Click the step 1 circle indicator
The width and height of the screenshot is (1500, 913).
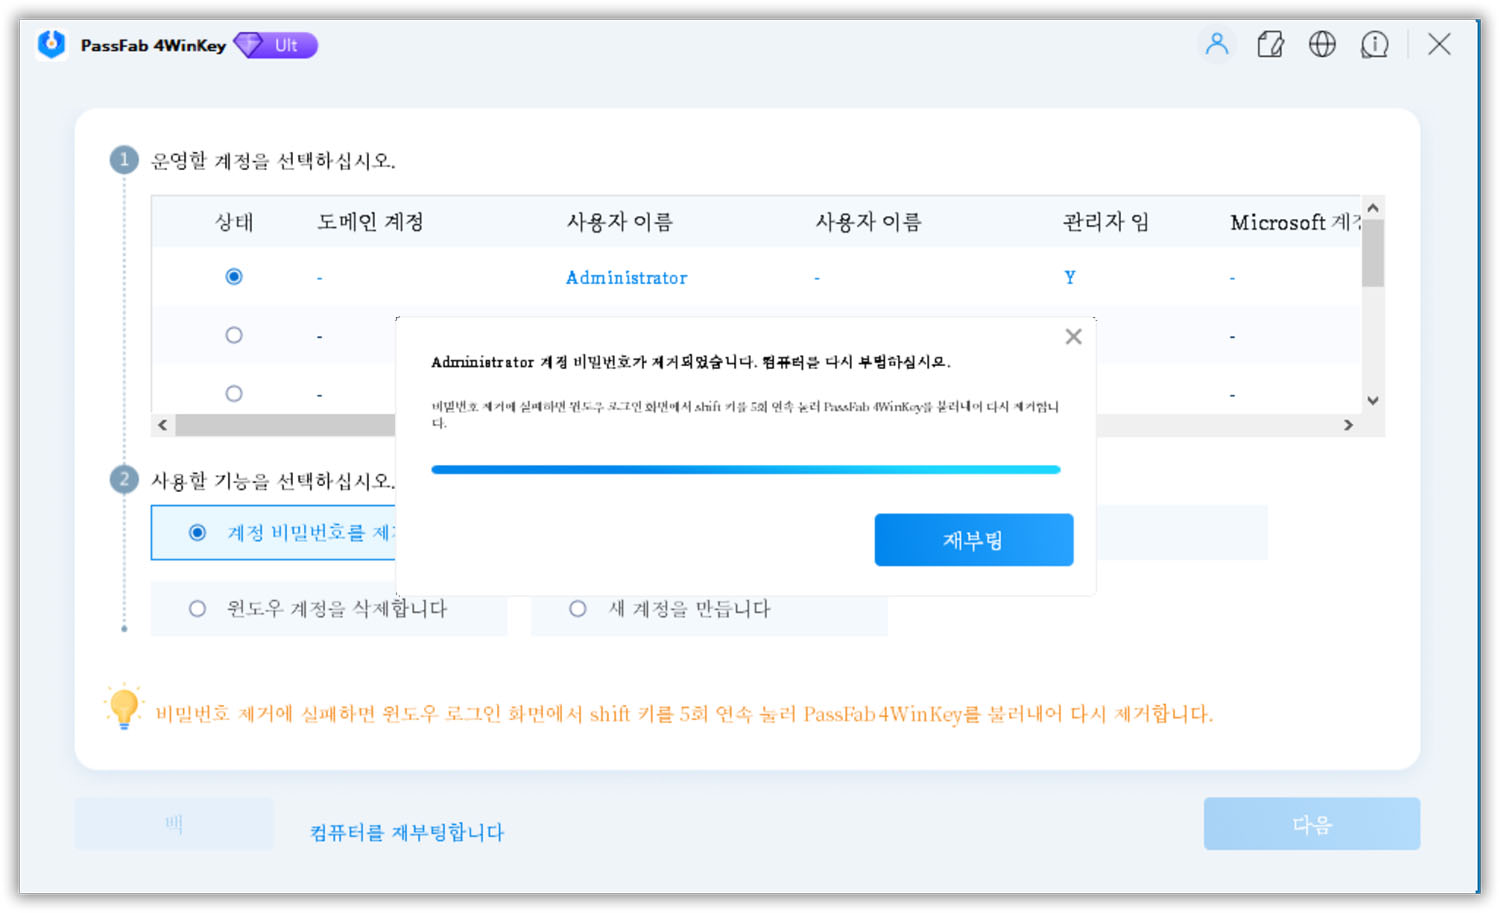[x=123, y=159]
